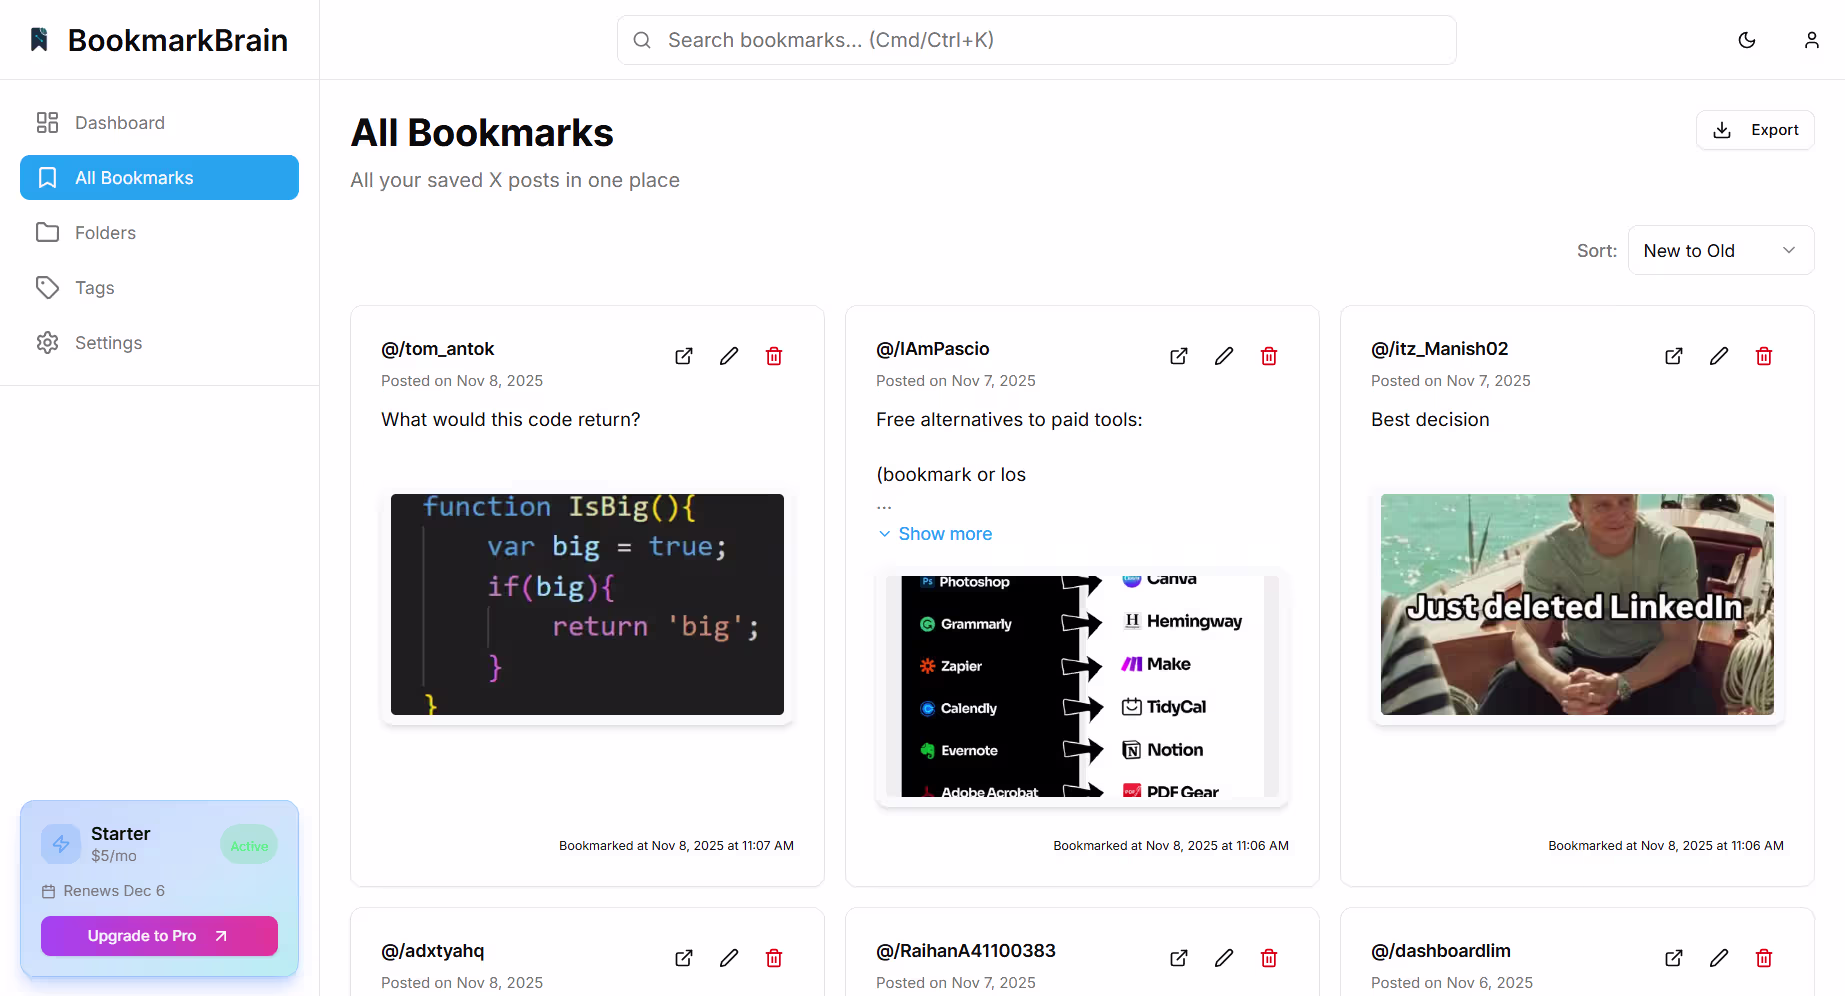Screen dimensions: 1845x996
Task: Open the Folders section
Action: pos(105,233)
